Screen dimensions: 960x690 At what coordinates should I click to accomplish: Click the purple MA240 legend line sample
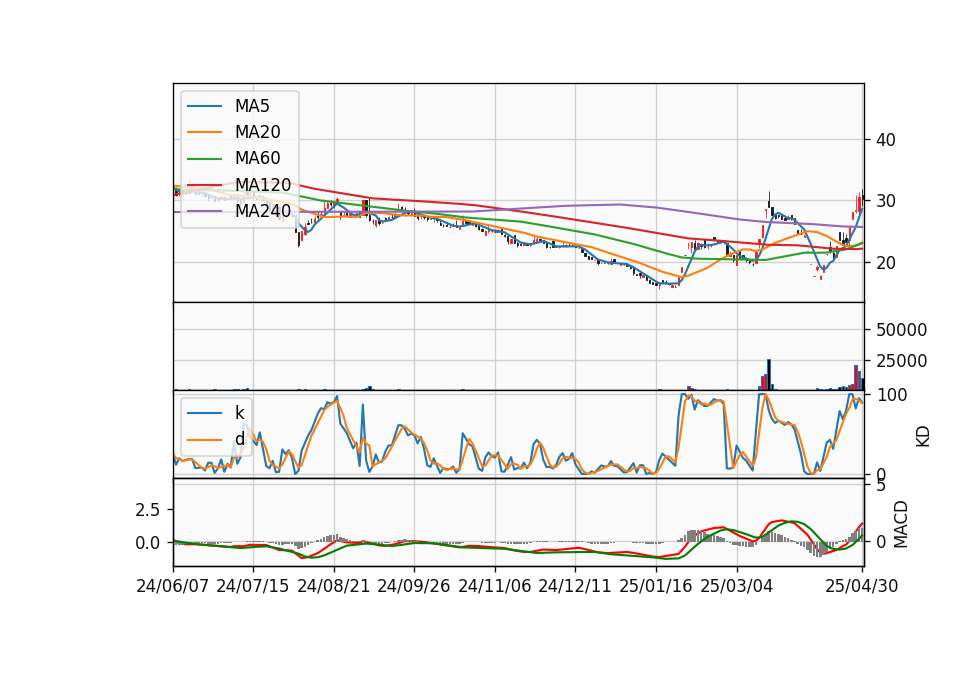point(204,211)
